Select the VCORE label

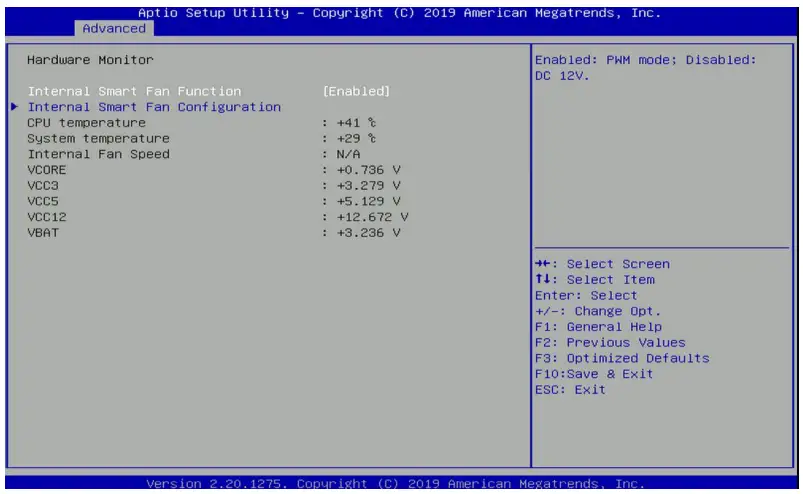pyautogui.click(x=47, y=170)
